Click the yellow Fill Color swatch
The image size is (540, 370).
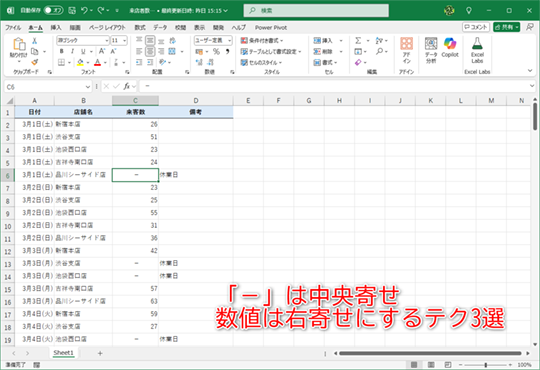[80, 62]
